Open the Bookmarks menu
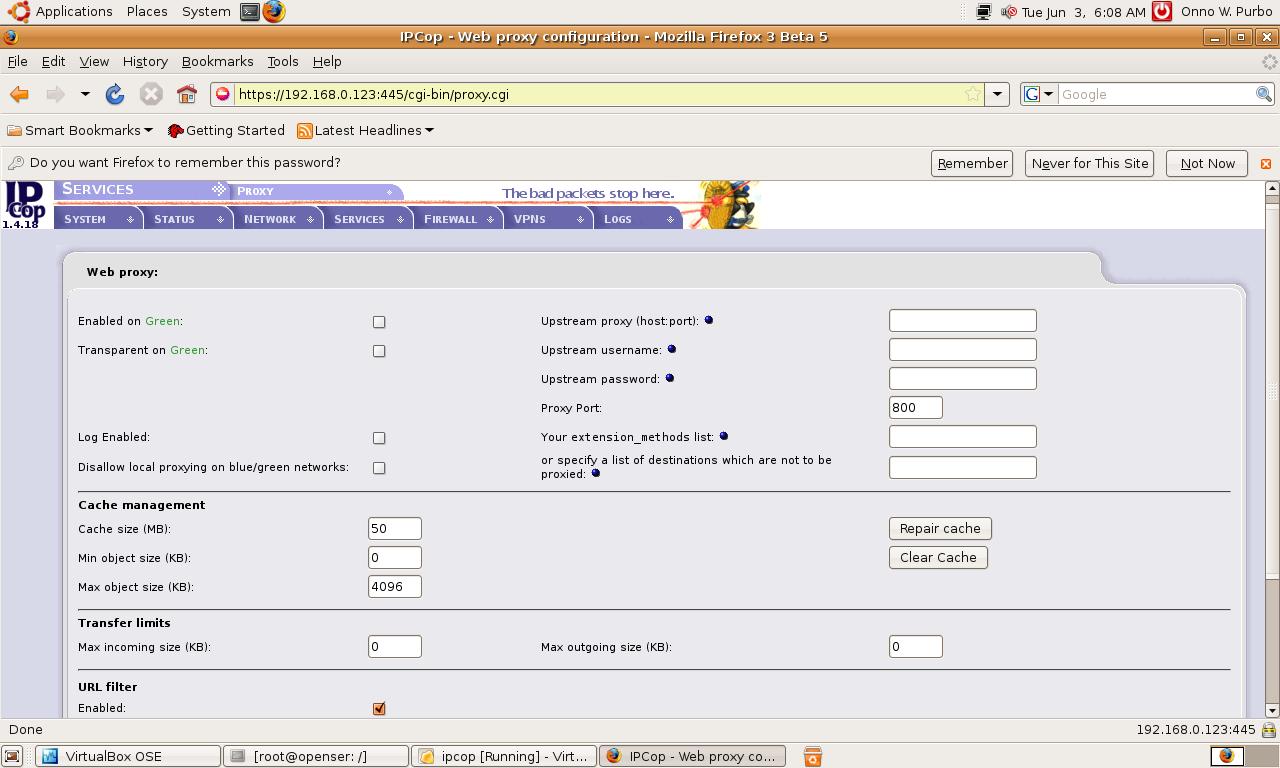The width and height of the screenshot is (1280, 768). 217,61
